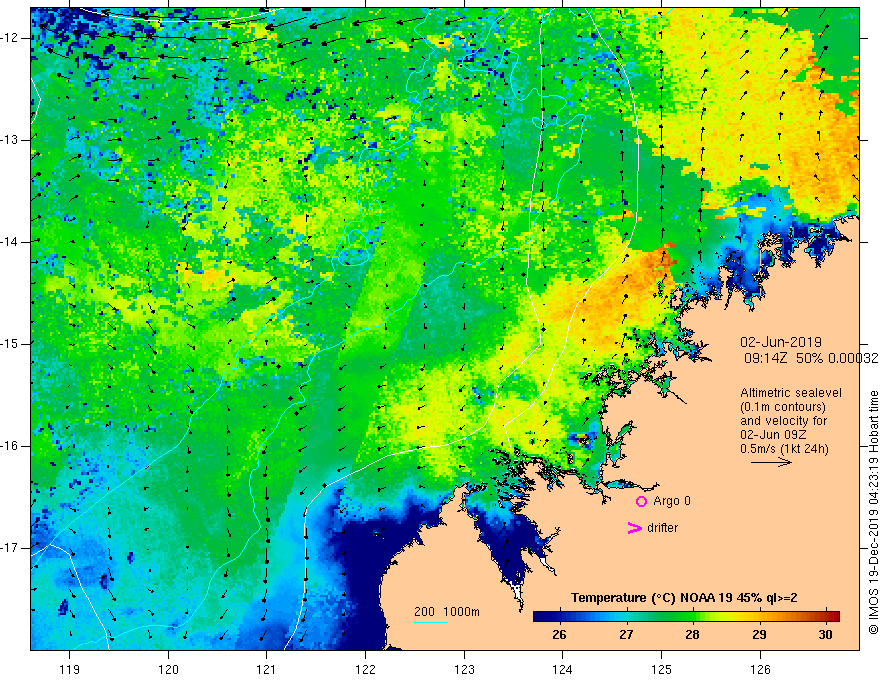Click the magenta drifter arrowhead legend symbol
The image size is (880, 680).
click(x=635, y=528)
